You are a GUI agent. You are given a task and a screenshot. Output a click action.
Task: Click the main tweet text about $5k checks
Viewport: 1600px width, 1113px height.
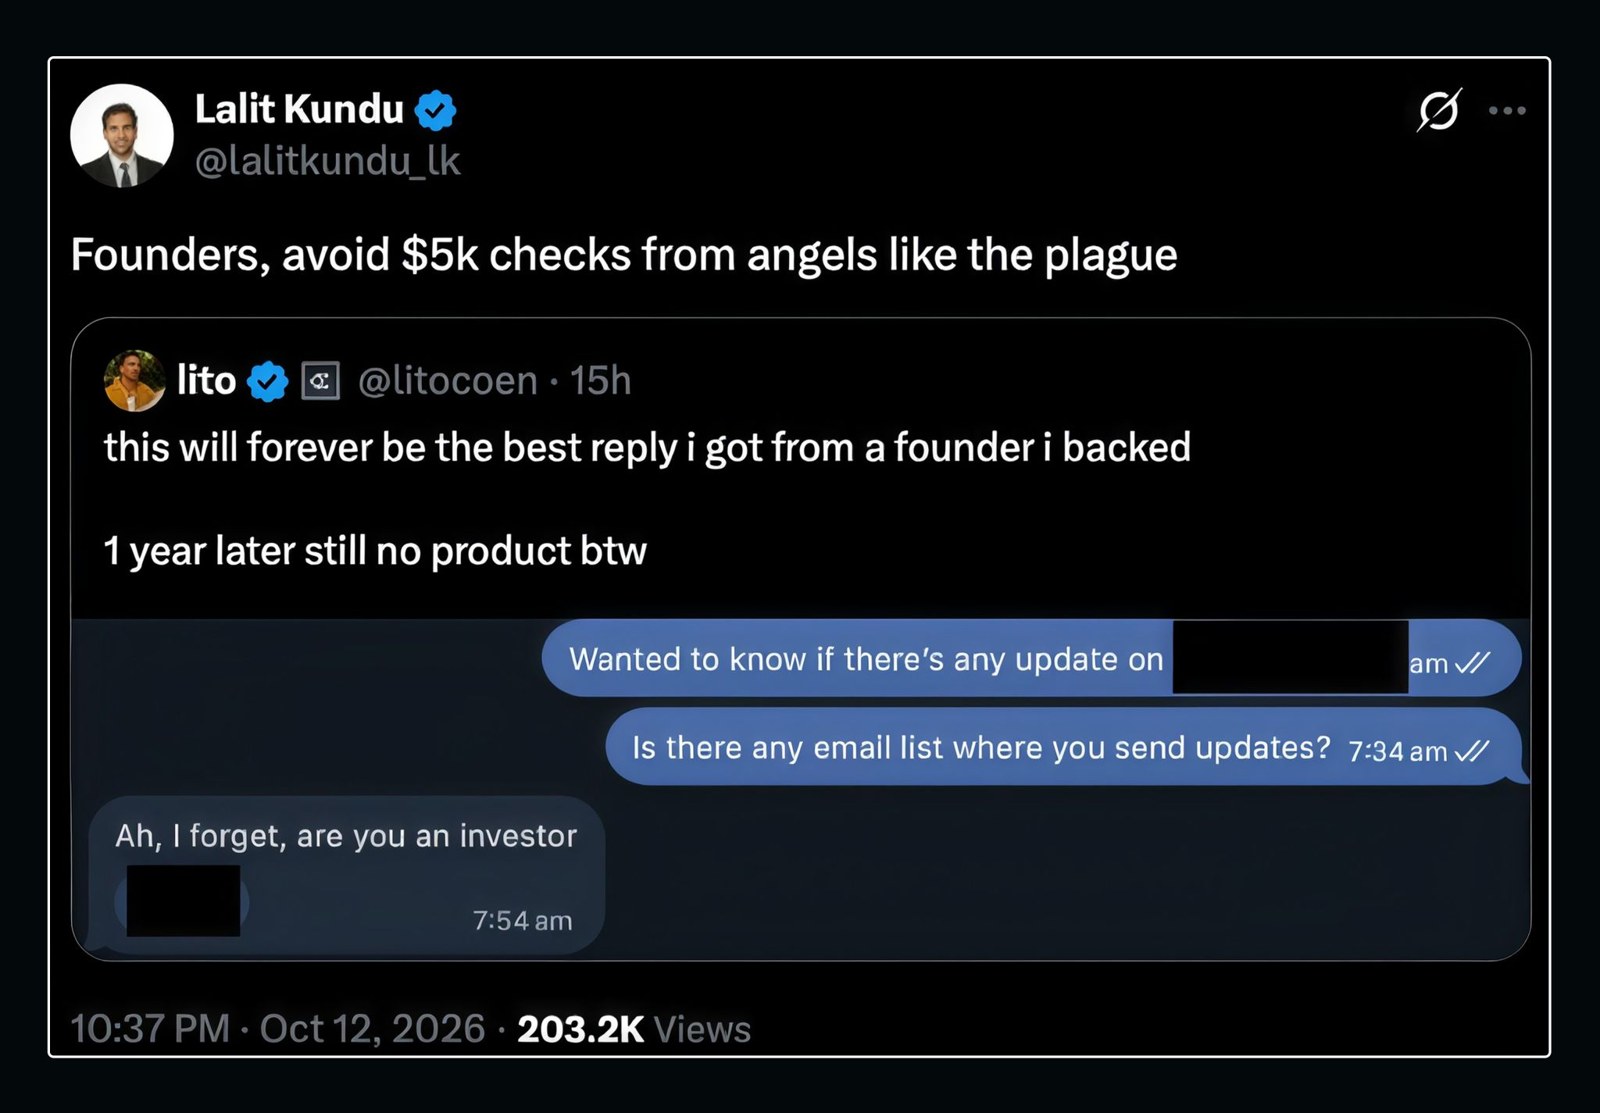click(x=624, y=255)
